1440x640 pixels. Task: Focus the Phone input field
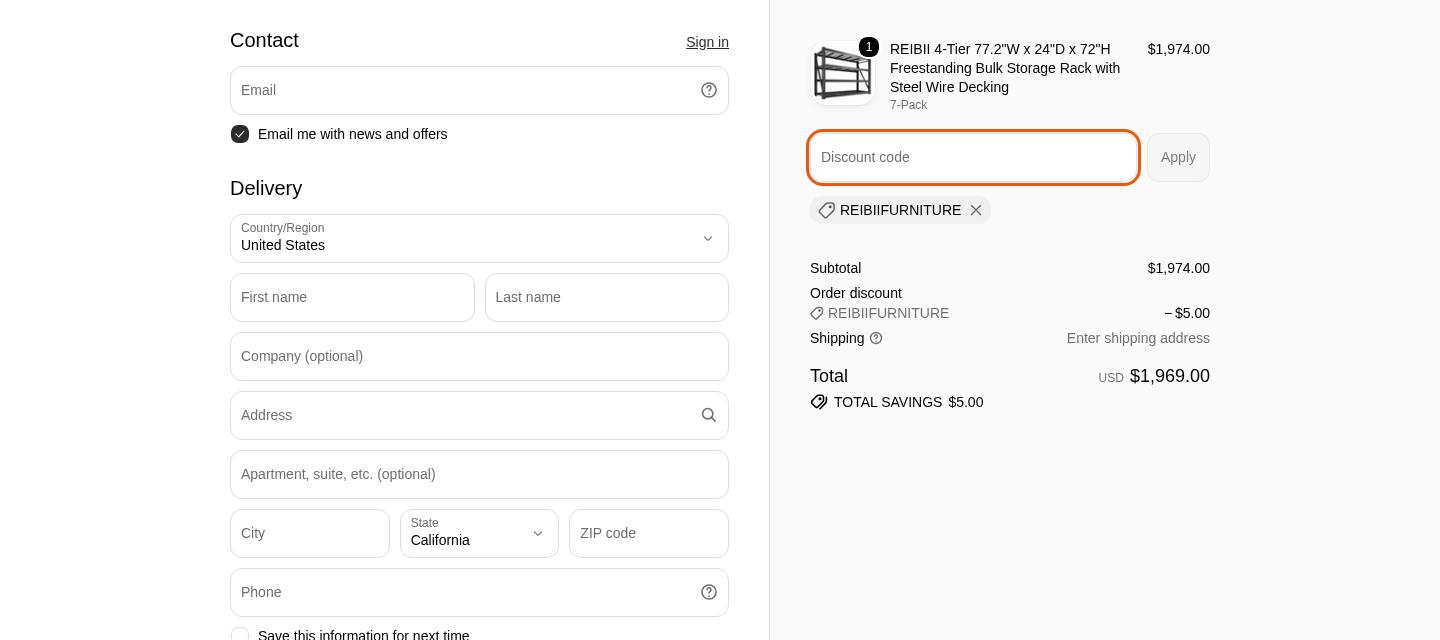pos(479,592)
